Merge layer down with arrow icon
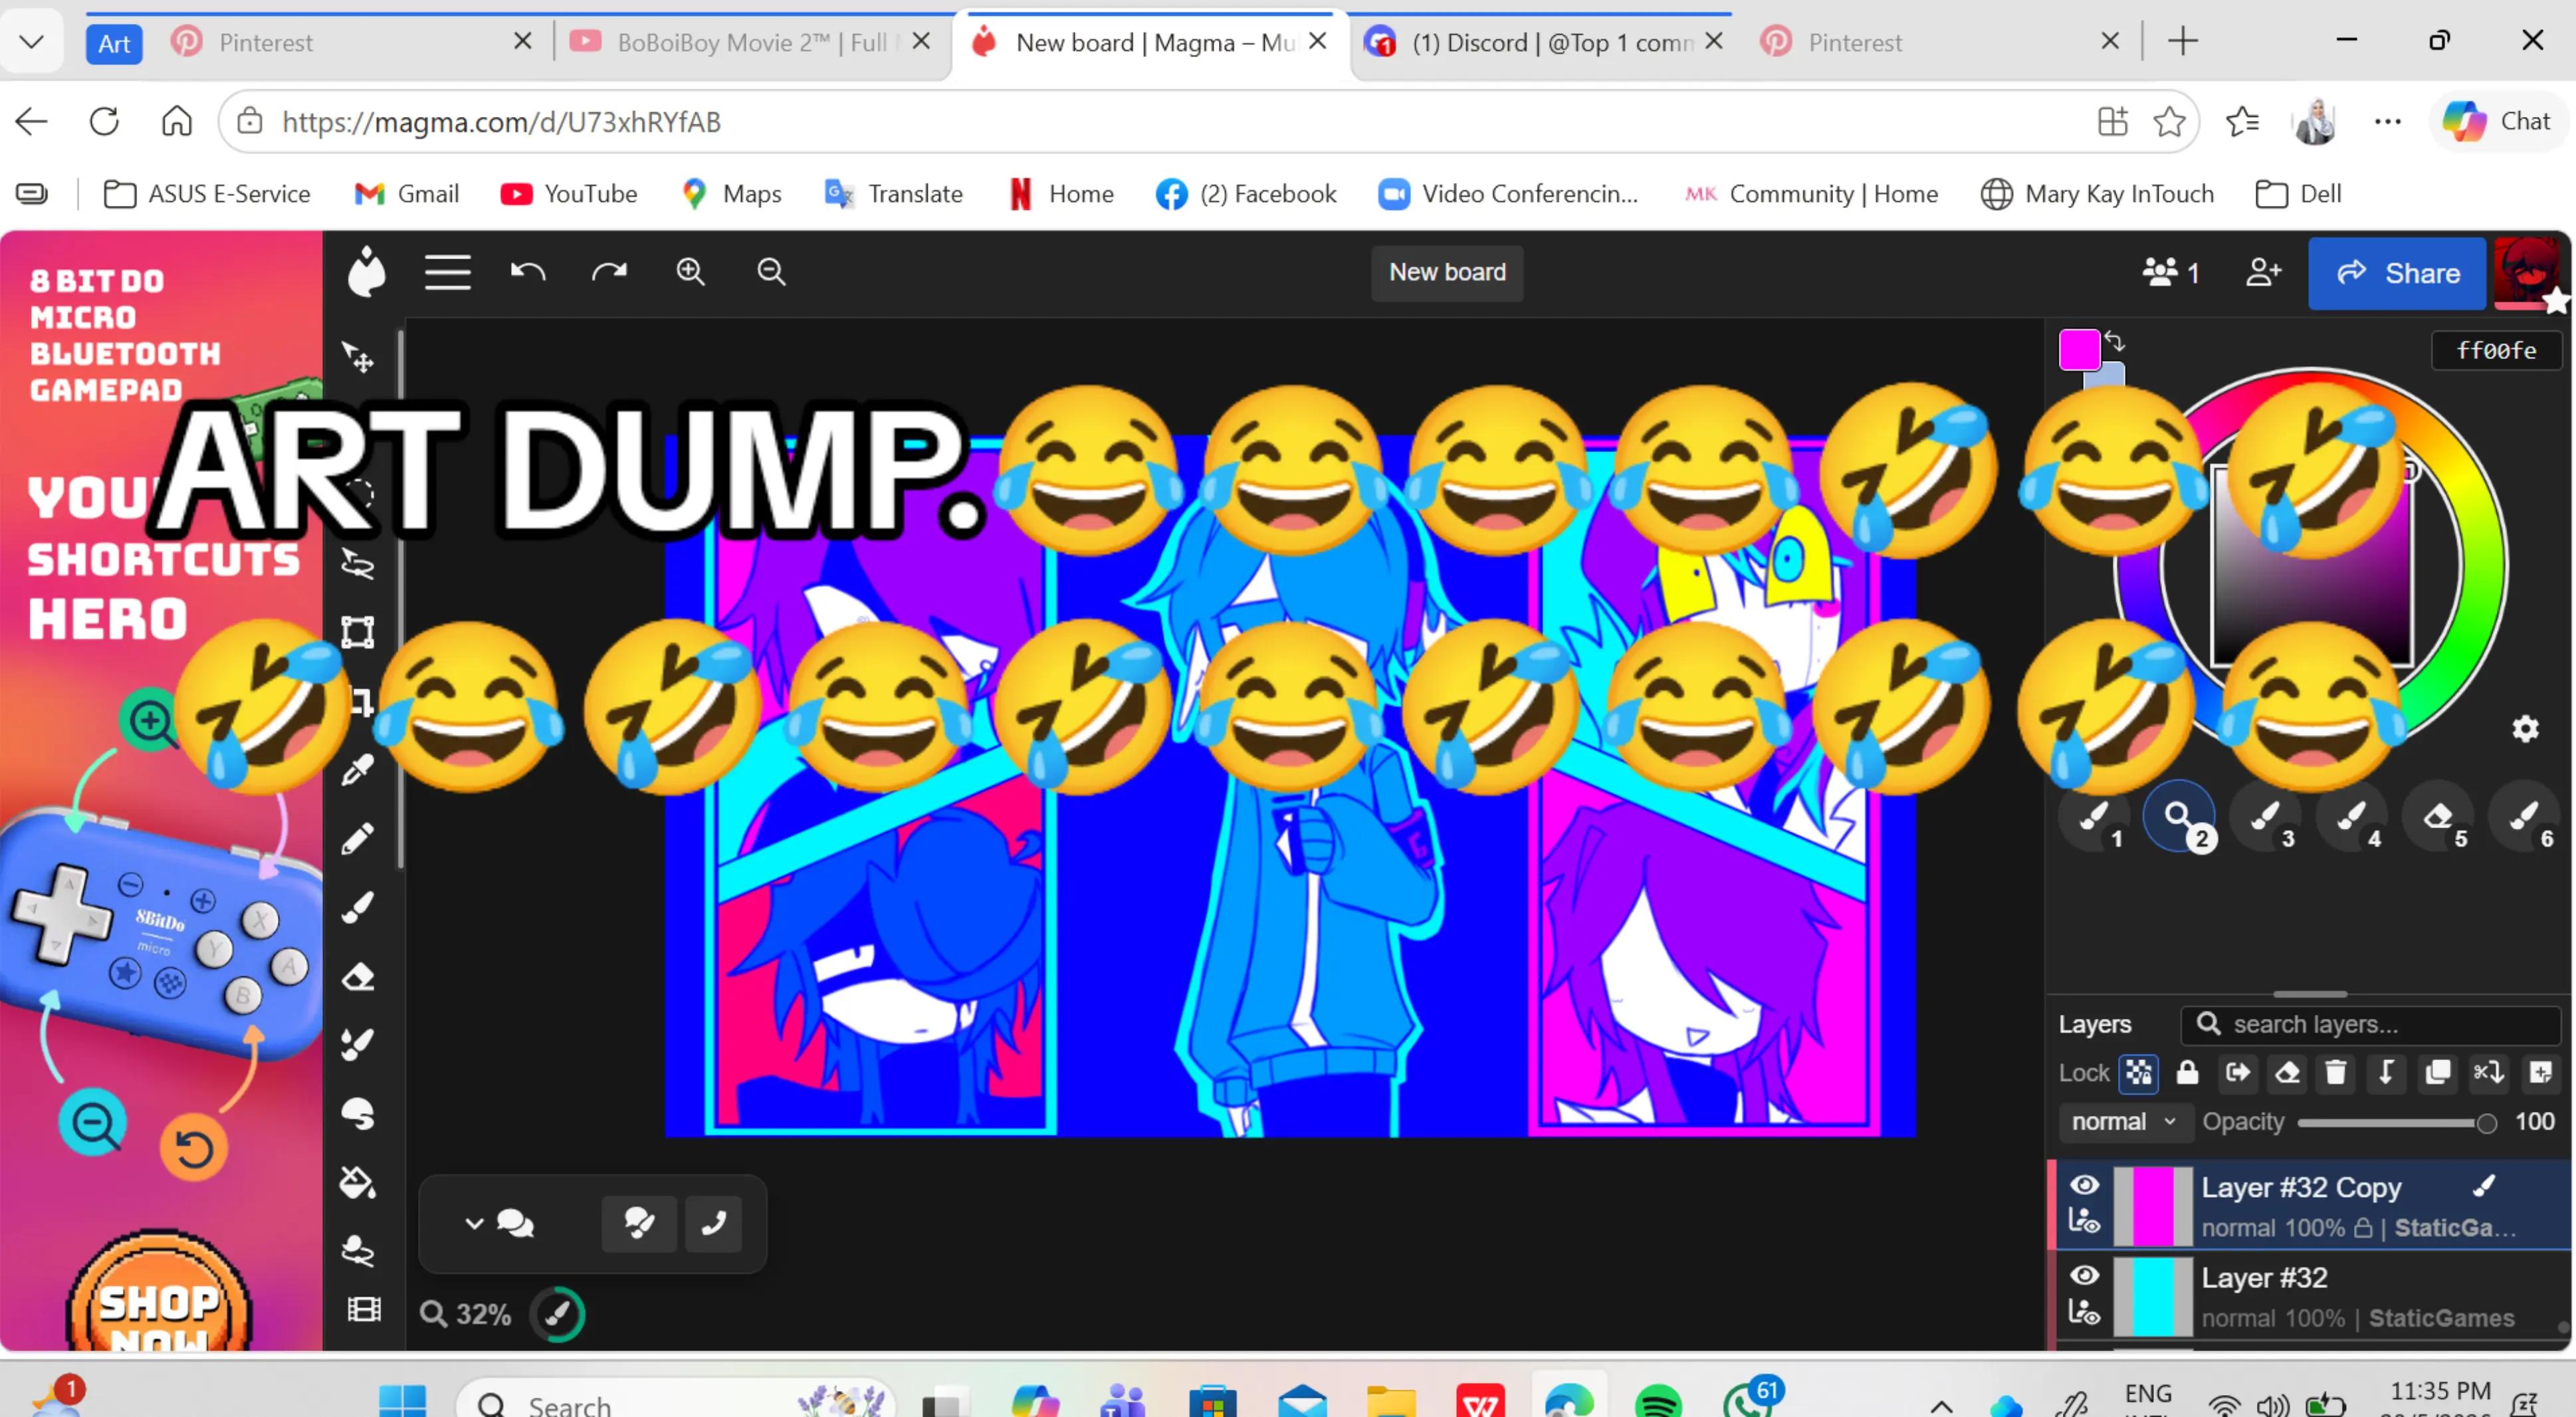This screenshot has width=2576, height=1417. (2386, 1073)
